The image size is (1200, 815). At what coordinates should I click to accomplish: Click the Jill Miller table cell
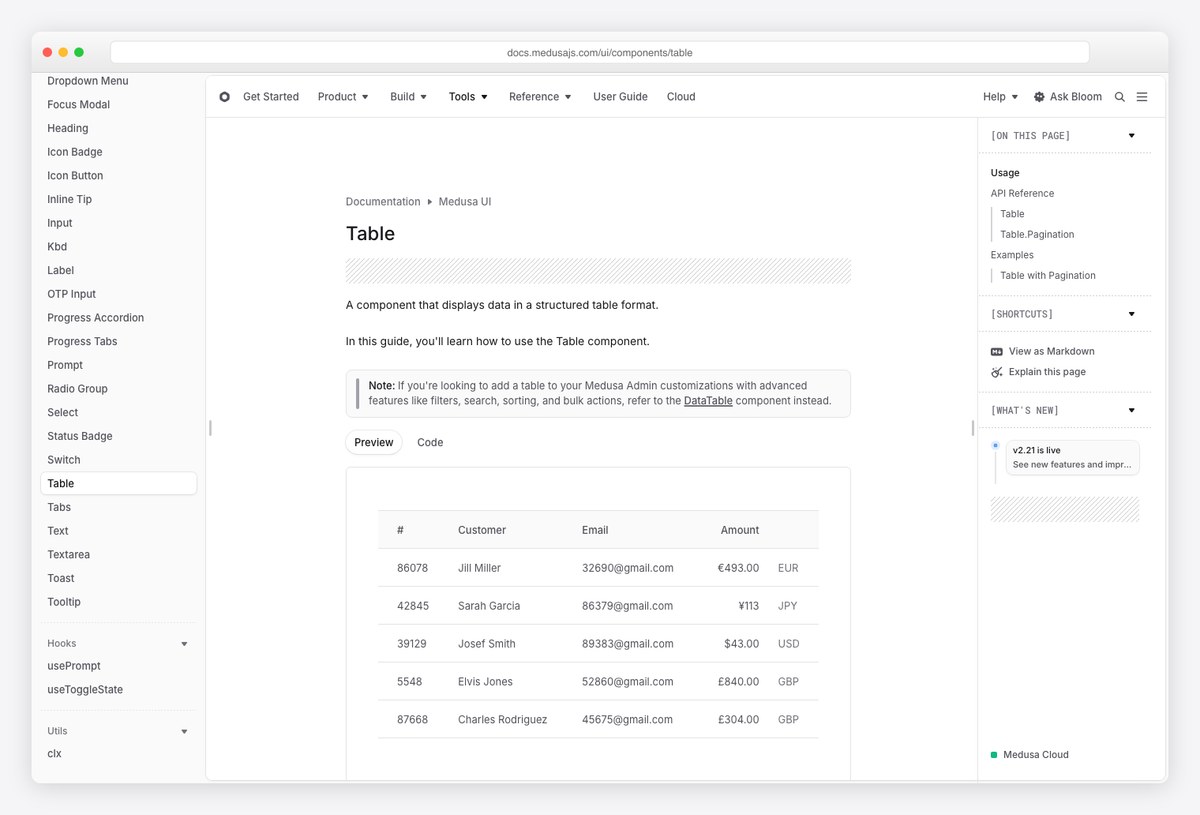tap(479, 568)
